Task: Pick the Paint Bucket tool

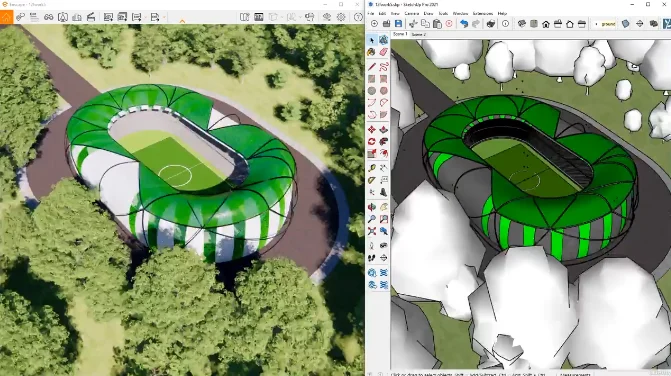Action: pos(371,52)
